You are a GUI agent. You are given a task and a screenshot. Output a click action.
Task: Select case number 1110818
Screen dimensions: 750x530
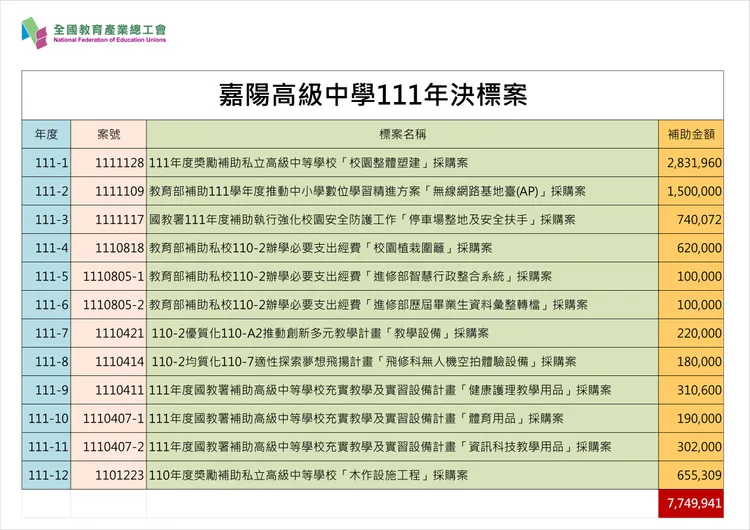click(x=109, y=248)
